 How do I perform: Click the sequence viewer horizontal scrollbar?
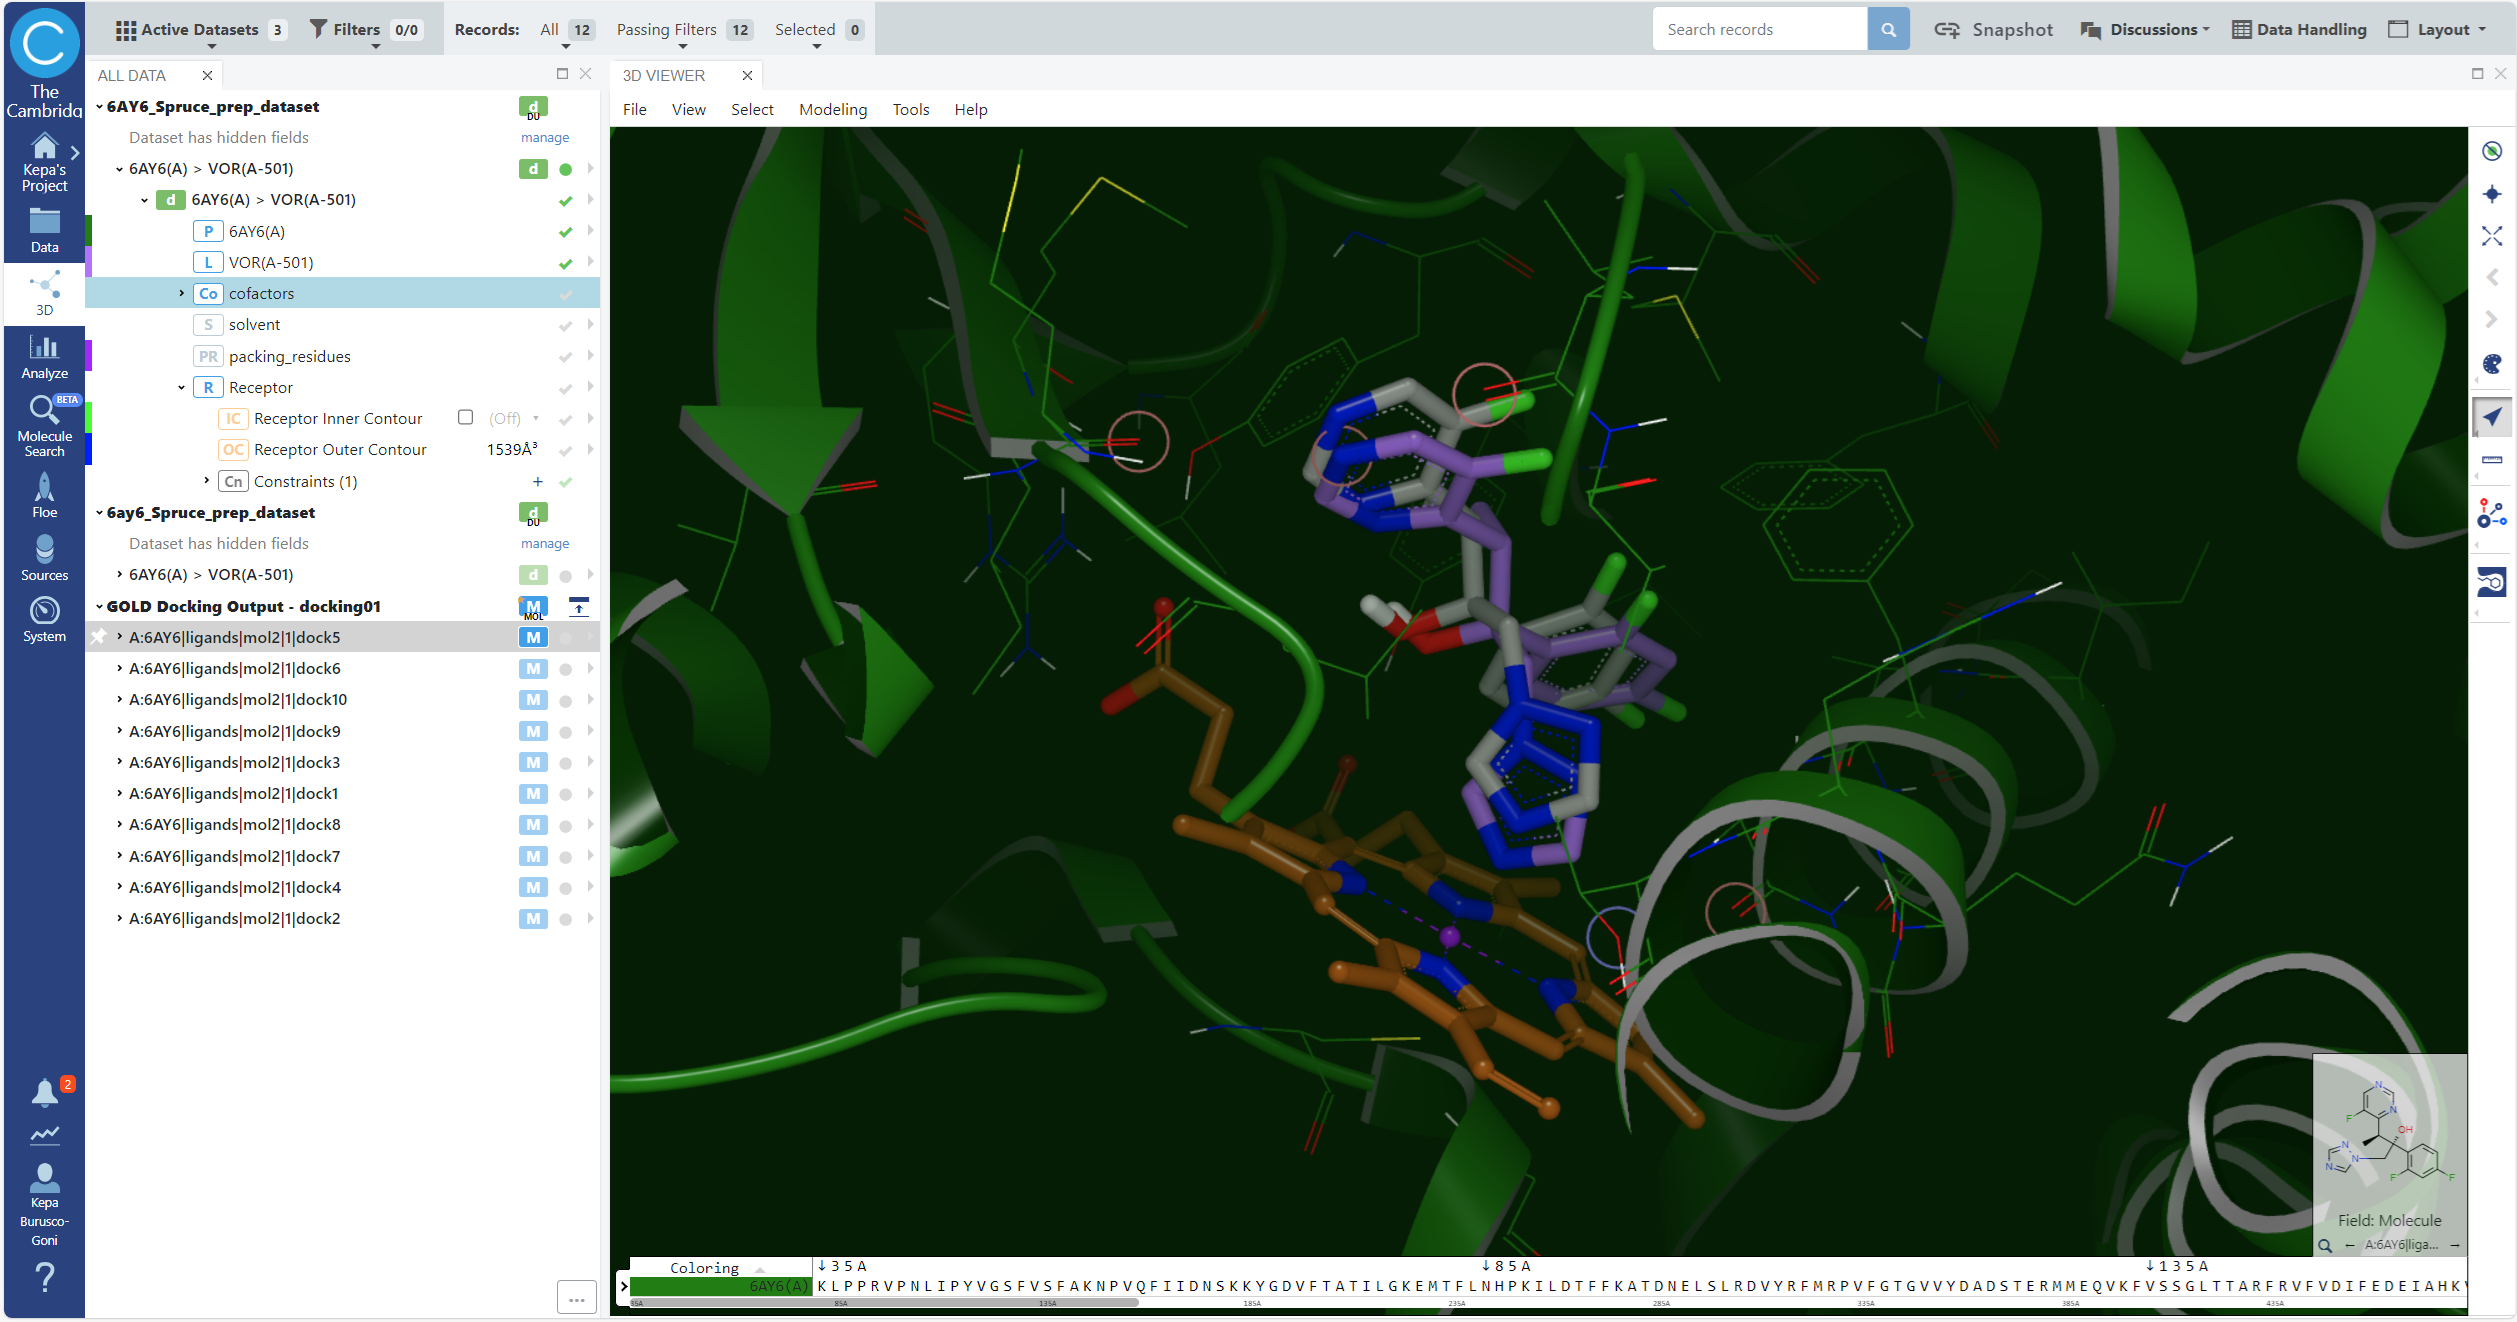pyautogui.click(x=884, y=1303)
